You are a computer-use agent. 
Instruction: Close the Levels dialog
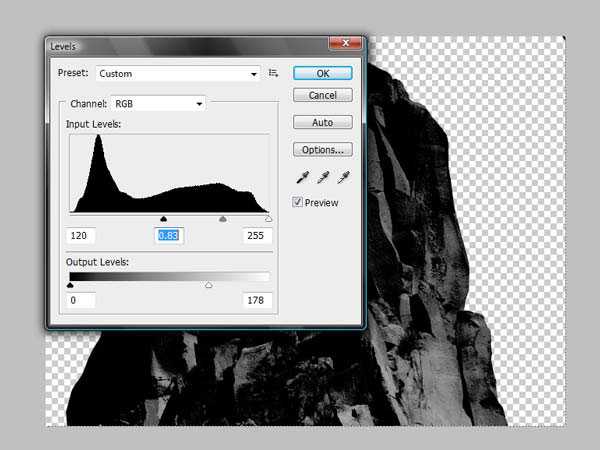(x=345, y=43)
